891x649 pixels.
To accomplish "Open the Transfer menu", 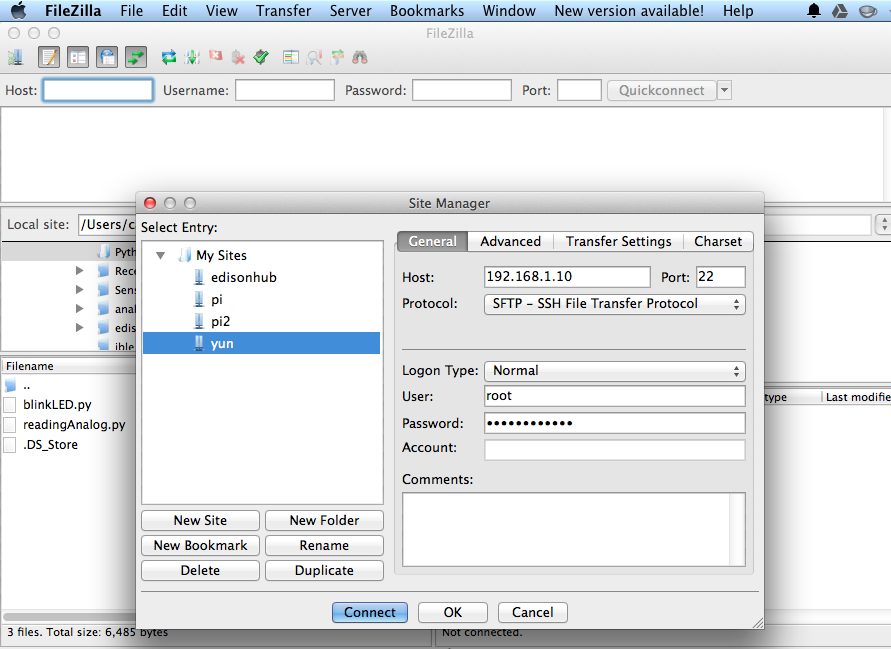I will pos(283,11).
